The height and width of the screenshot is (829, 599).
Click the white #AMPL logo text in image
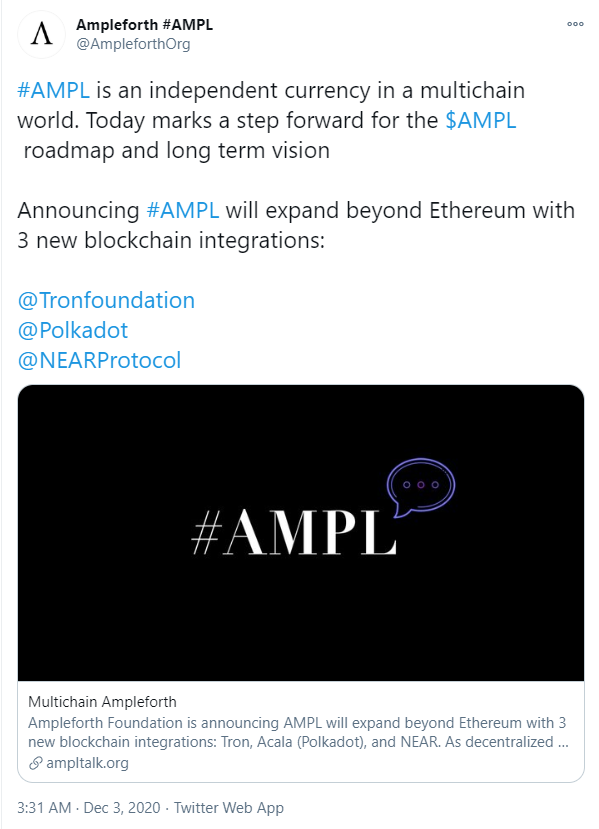[x=293, y=532]
